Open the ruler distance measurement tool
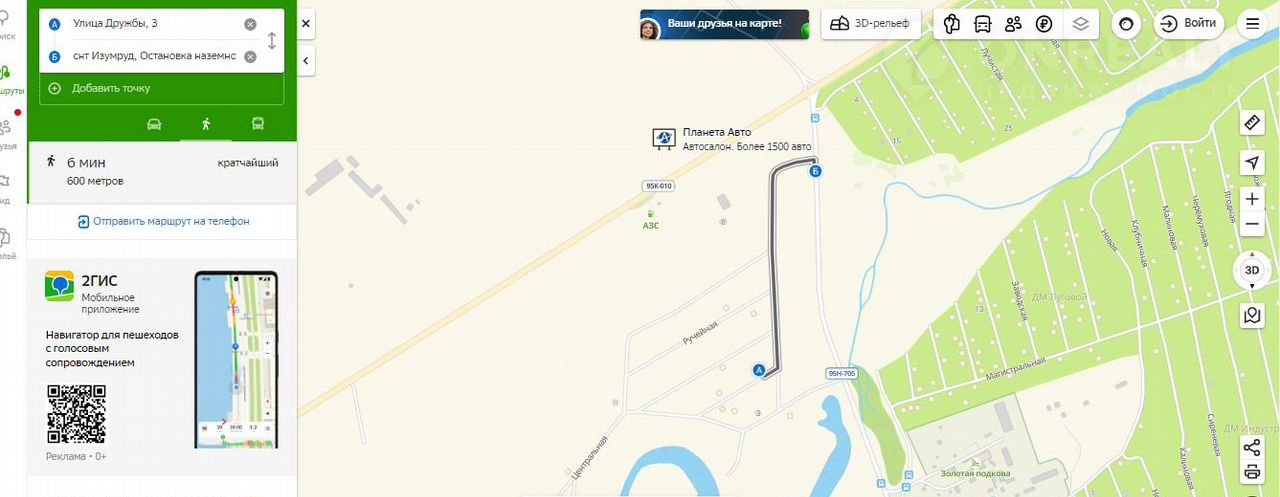This screenshot has width=1280, height=497. coord(1252,122)
